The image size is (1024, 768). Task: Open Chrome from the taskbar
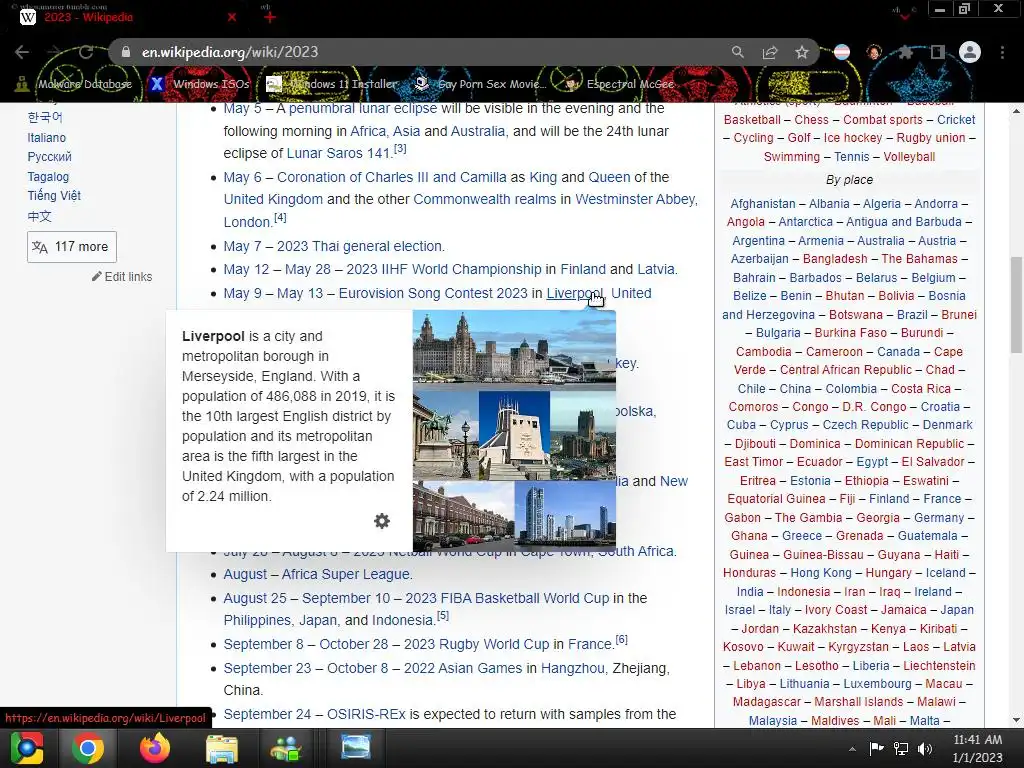pos(88,748)
